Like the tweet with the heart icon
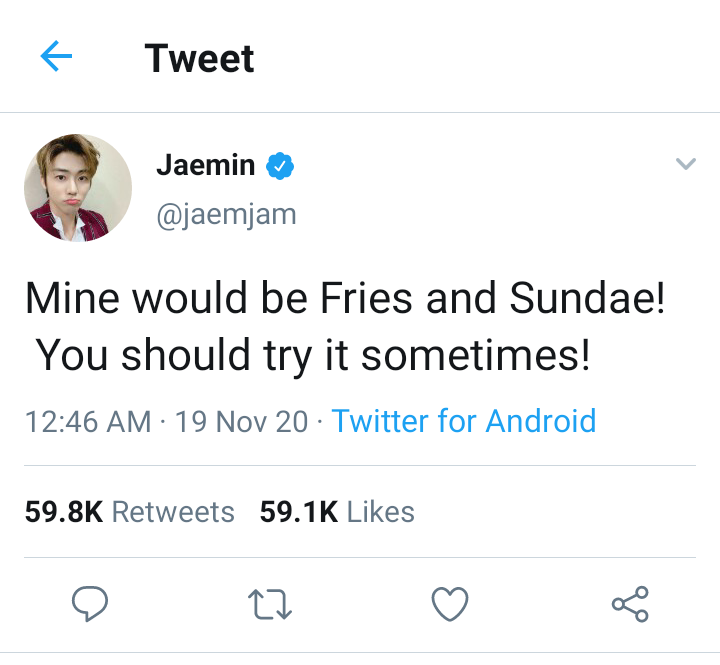720x665 pixels. tap(450, 603)
